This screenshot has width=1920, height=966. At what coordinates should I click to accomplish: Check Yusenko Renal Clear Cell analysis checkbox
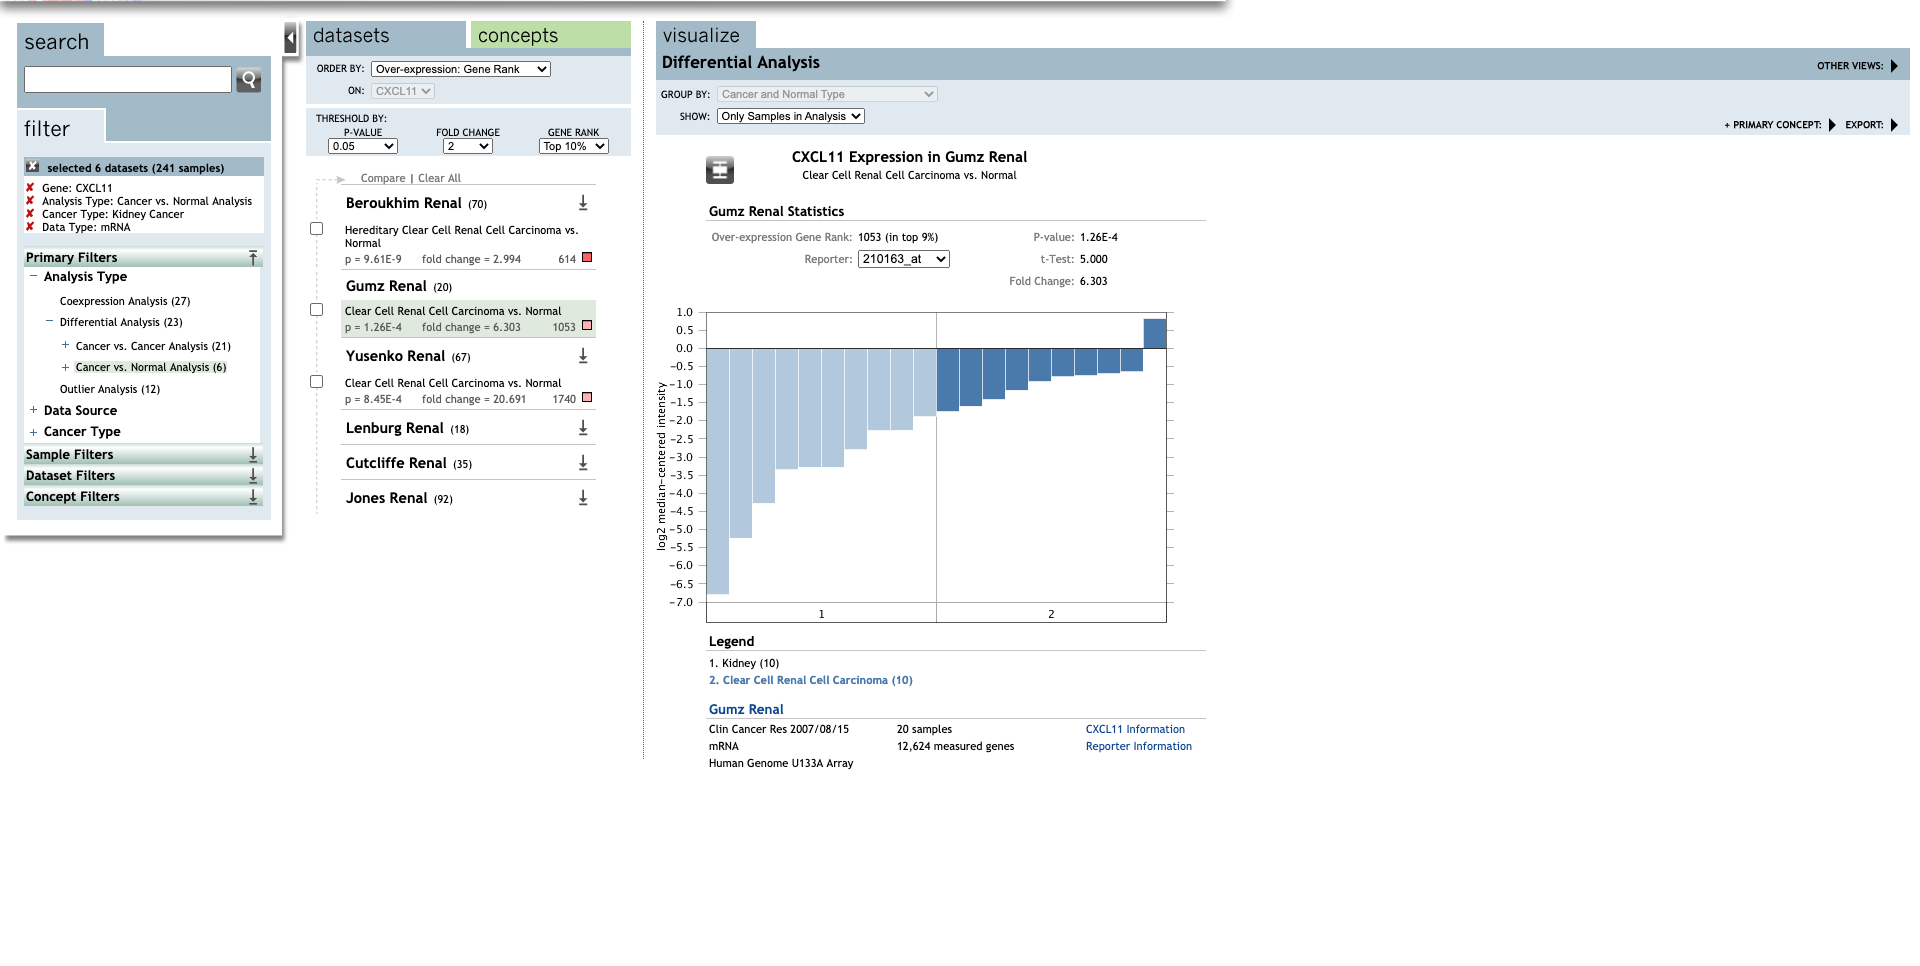[x=317, y=382]
